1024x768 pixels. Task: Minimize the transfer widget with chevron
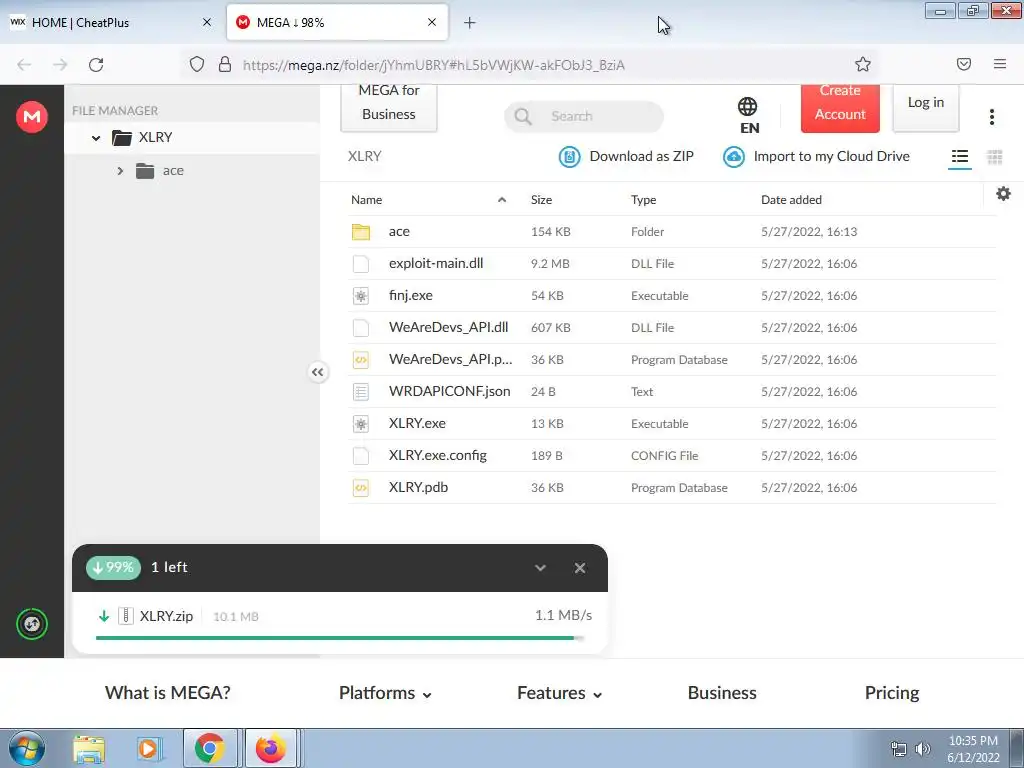[x=540, y=568]
